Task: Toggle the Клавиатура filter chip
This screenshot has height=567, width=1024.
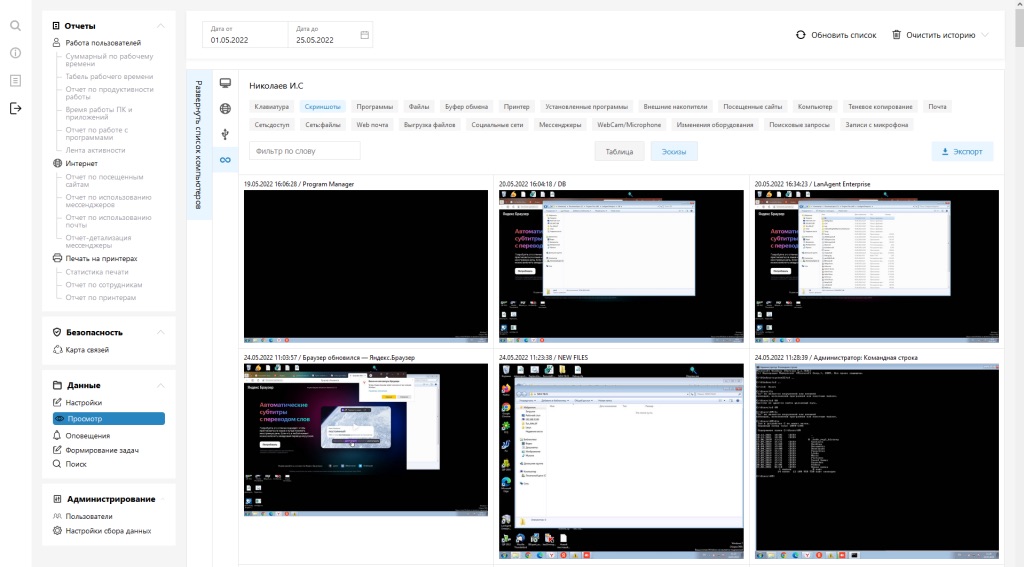Action: 271,106
